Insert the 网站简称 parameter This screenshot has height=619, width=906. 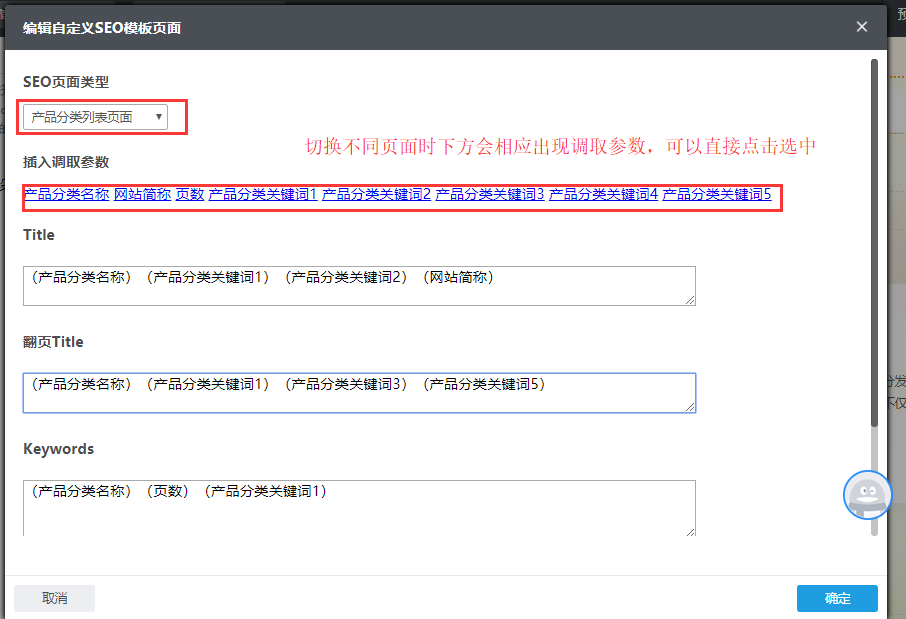142,195
